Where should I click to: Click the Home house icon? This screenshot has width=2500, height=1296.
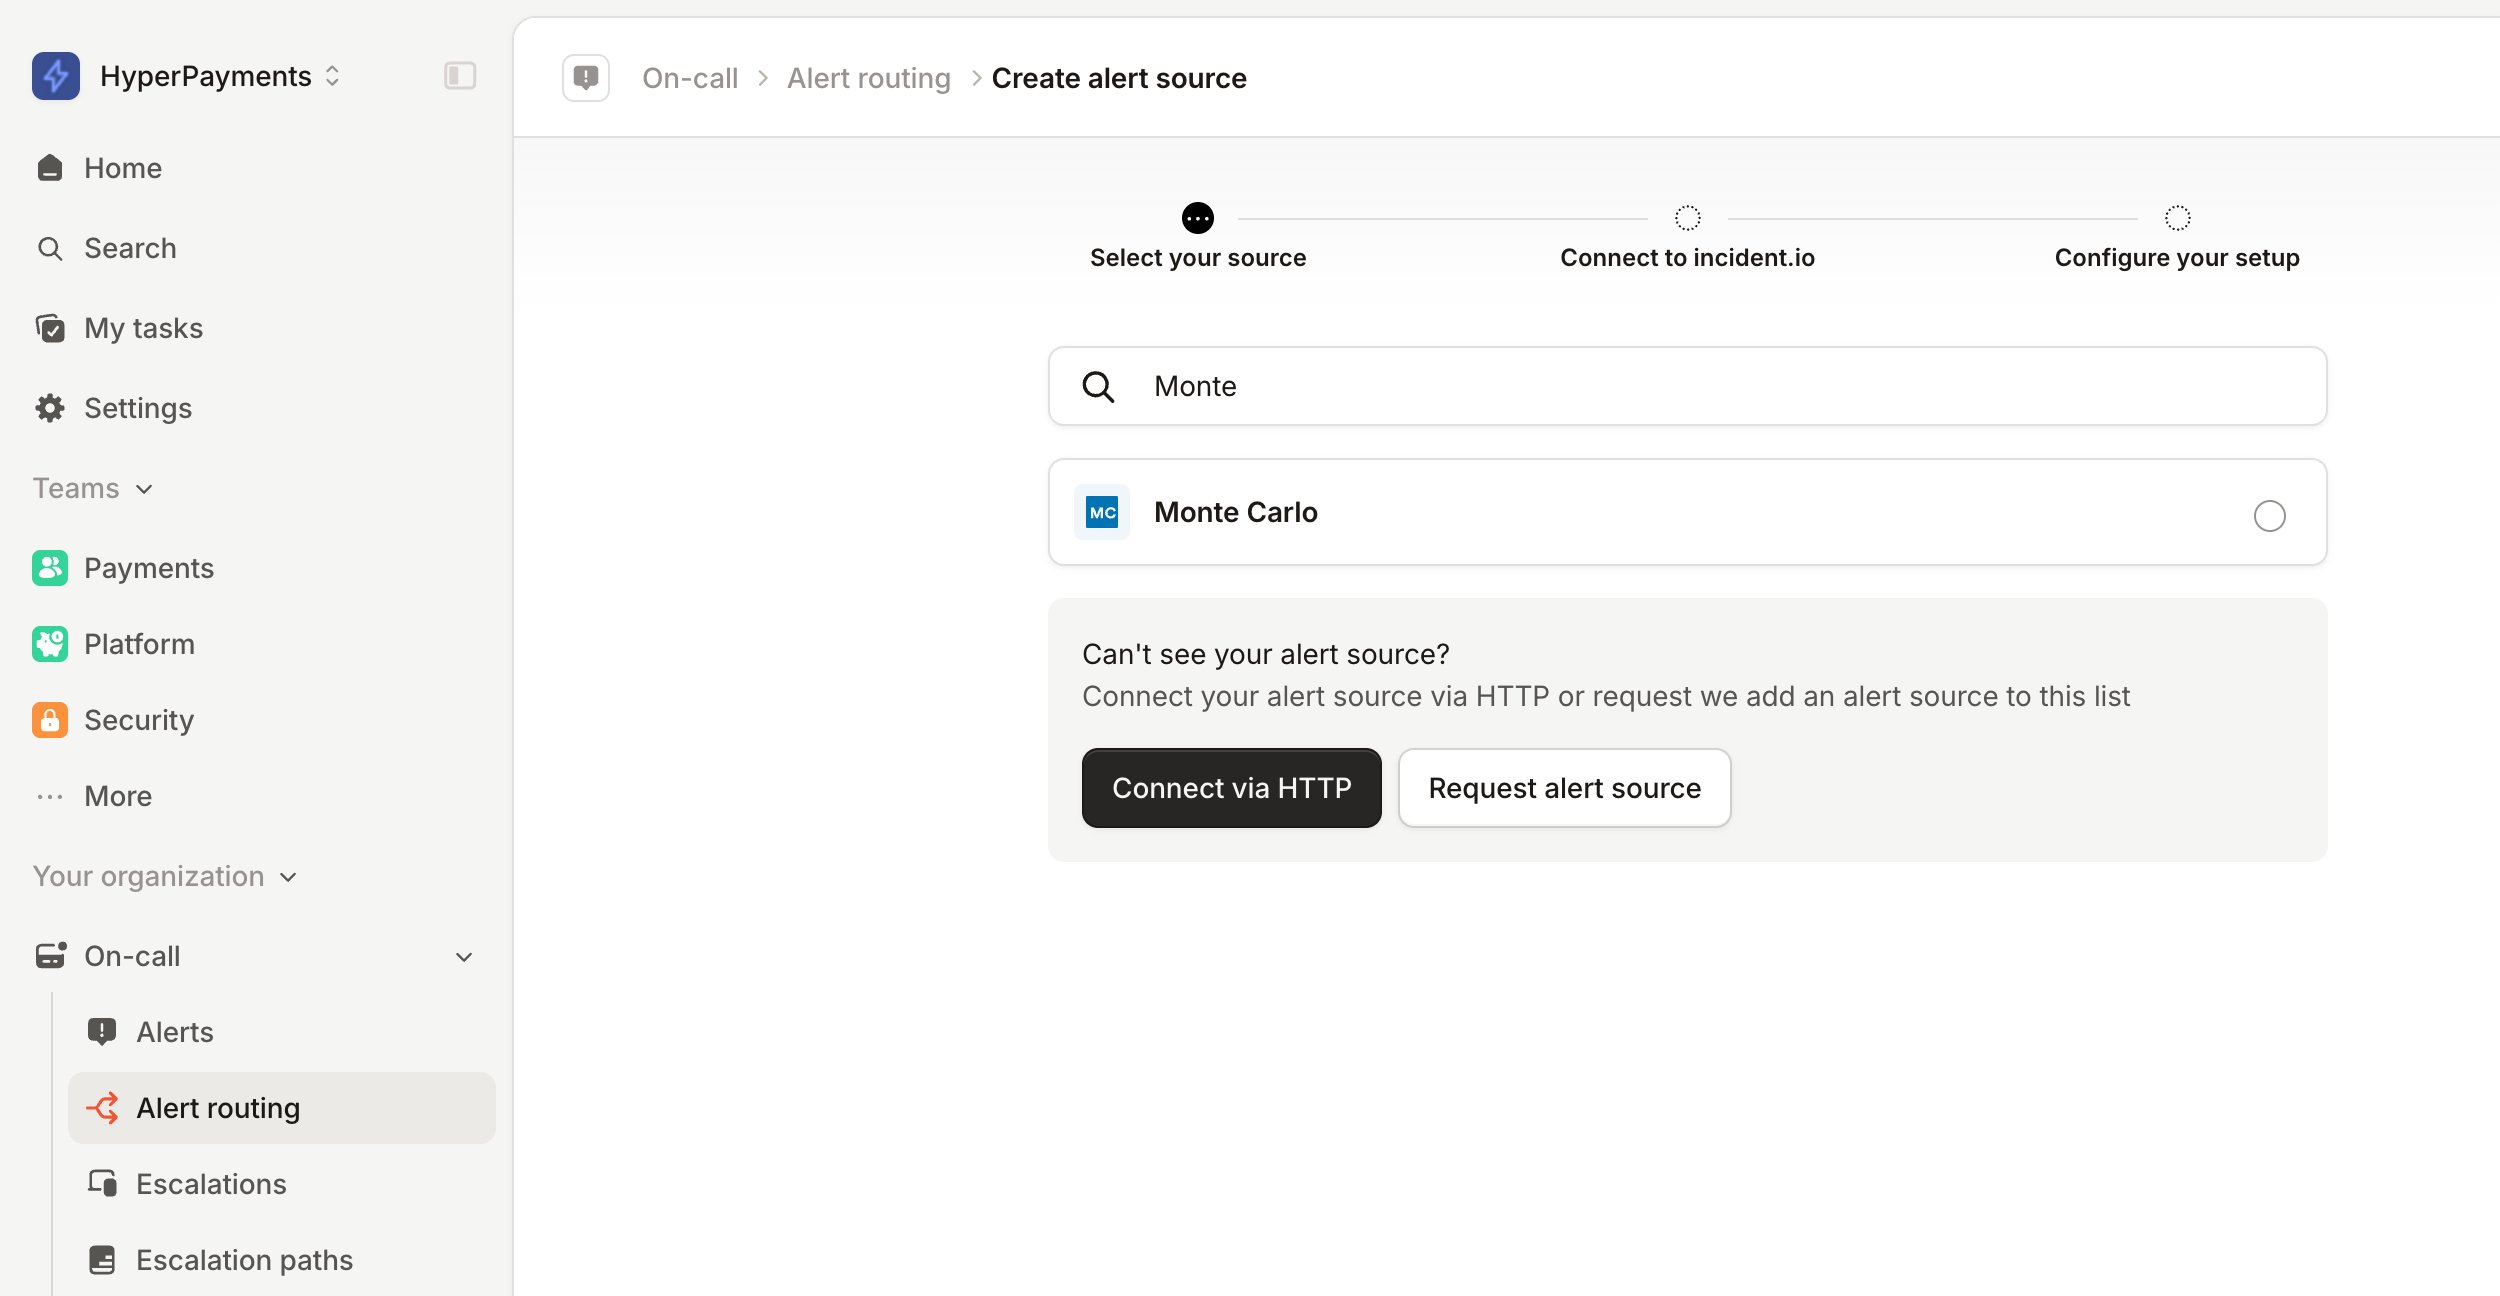50,168
